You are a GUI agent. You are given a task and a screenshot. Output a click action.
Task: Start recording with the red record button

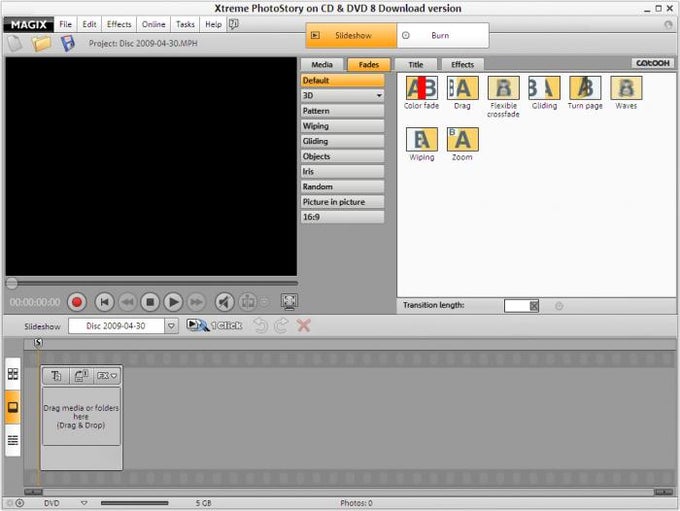(77, 302)
